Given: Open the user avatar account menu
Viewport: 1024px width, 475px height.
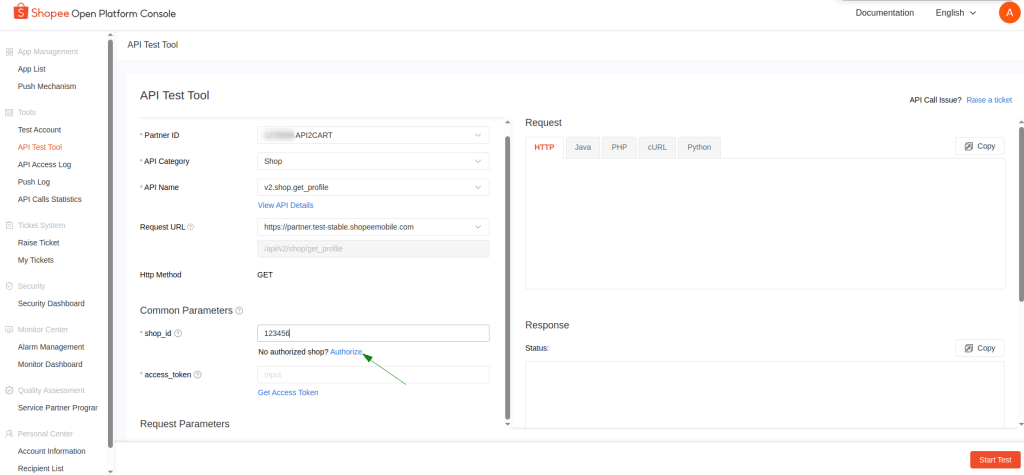Looking at the screenshot, I should click(x=1009, y=13).
